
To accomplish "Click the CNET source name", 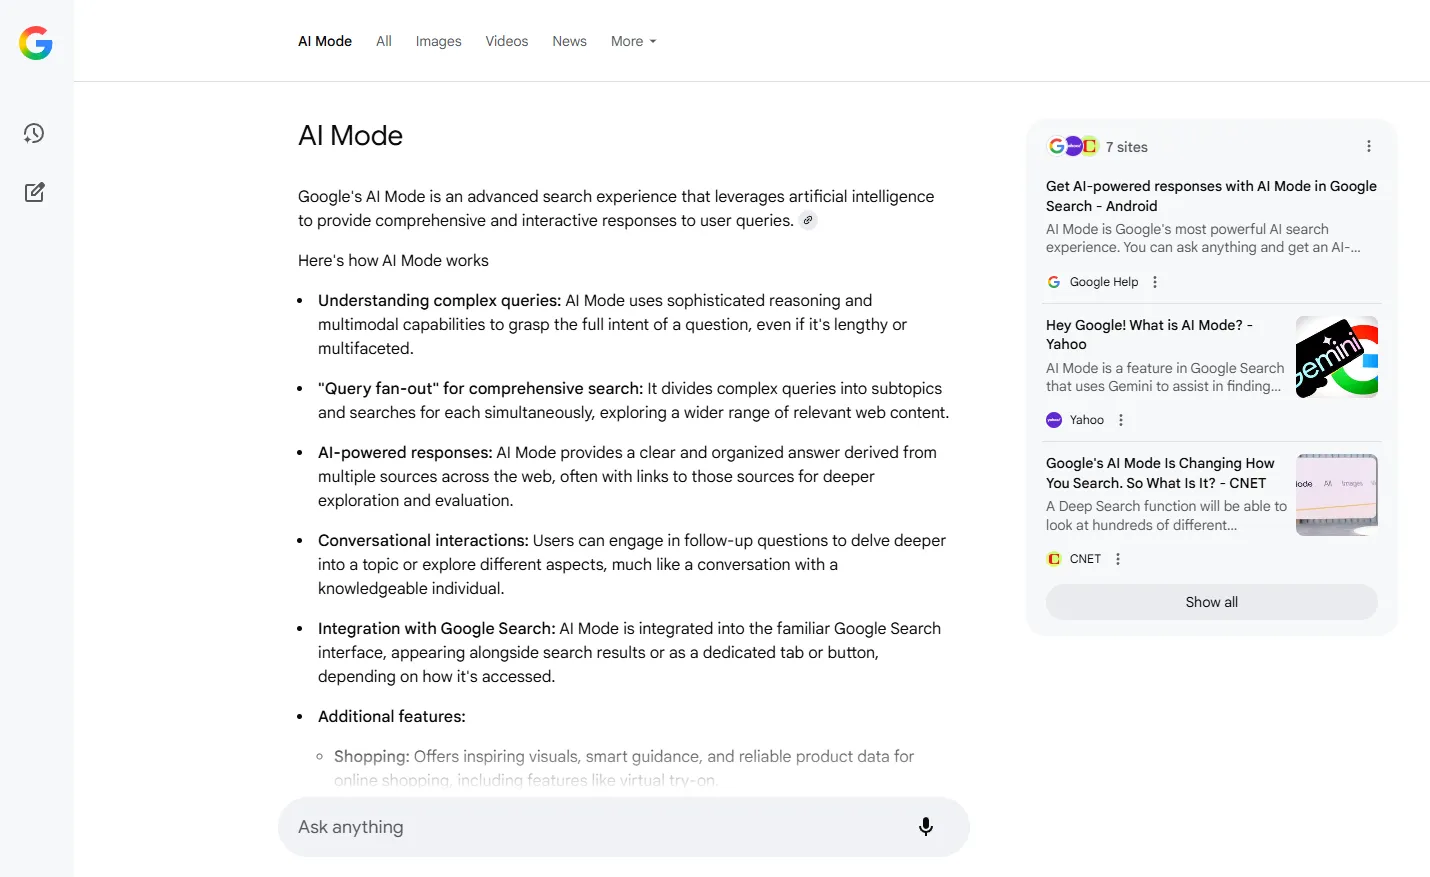I will point(1085,559).
